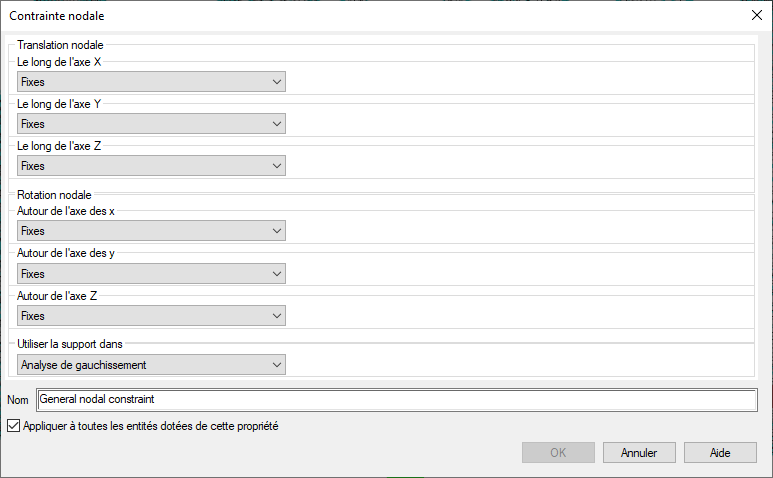The width and height of the screenshot is (773, 478).
Task: Close the Contrainte nodale dialog
Action: pos(756,15)
